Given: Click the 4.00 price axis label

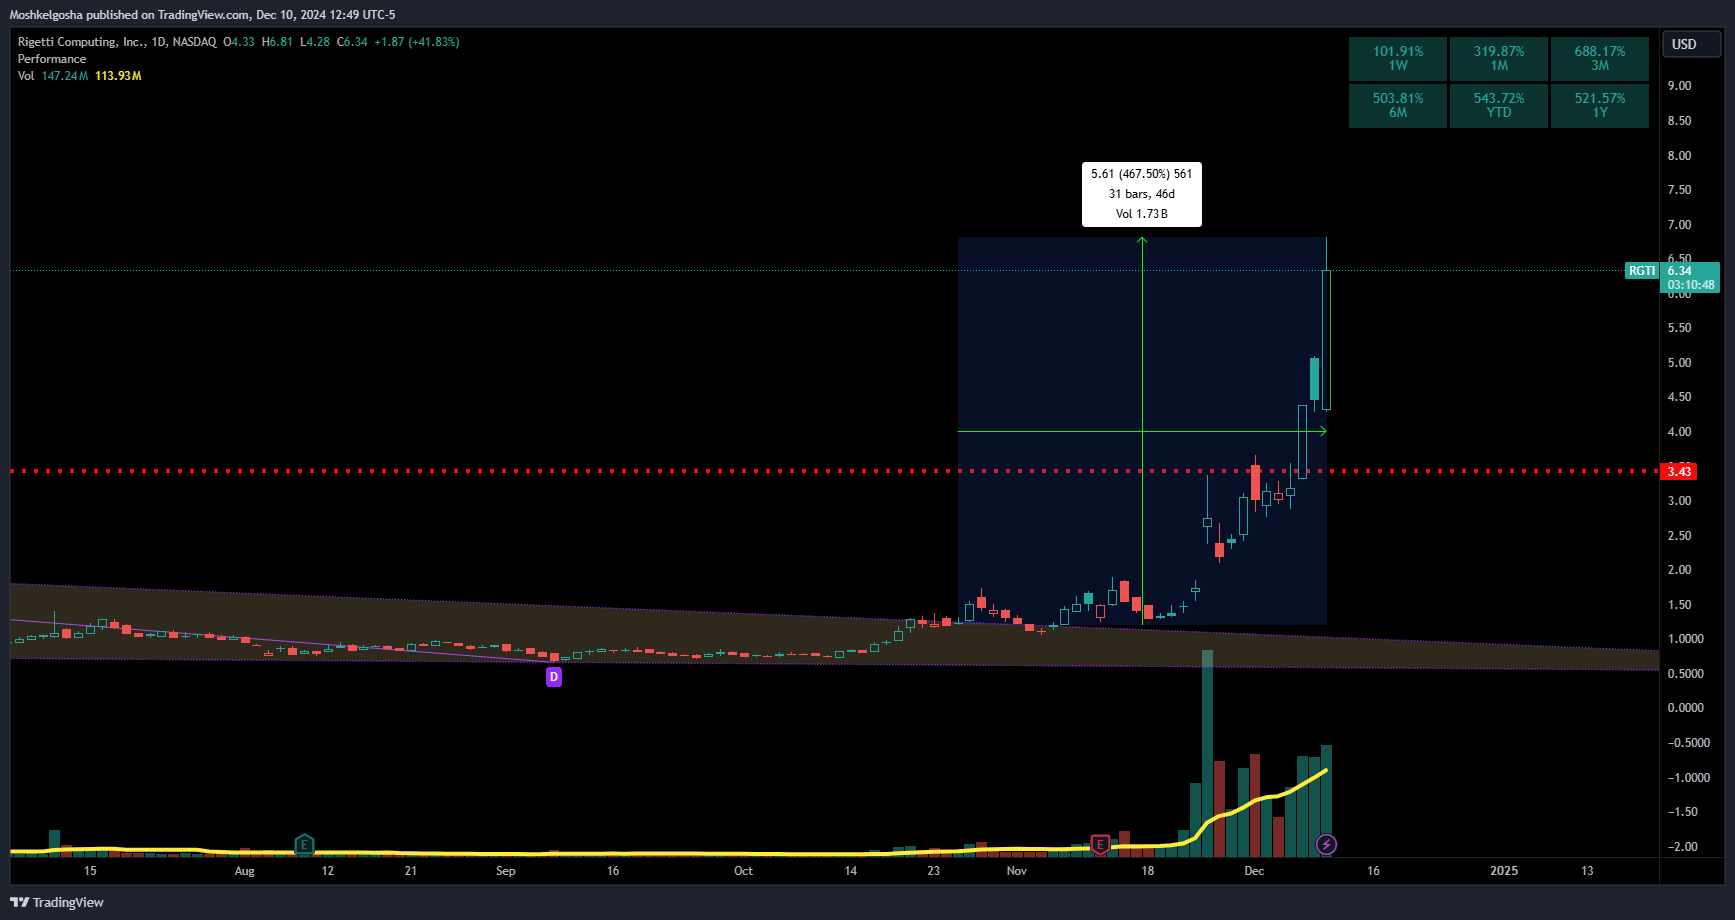Looking at the screenshot, I should (1679, 432).
